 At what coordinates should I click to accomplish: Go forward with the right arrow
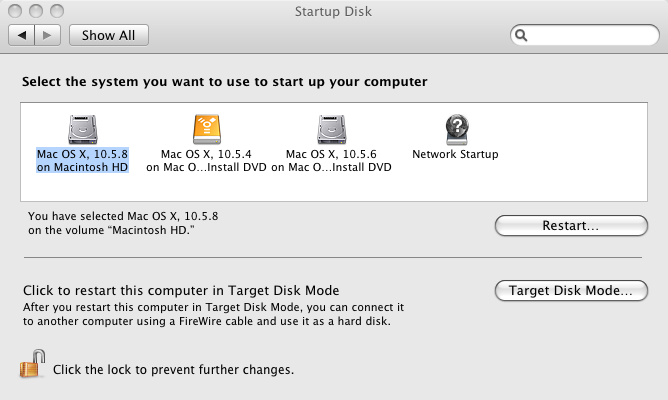pos(47,35)
